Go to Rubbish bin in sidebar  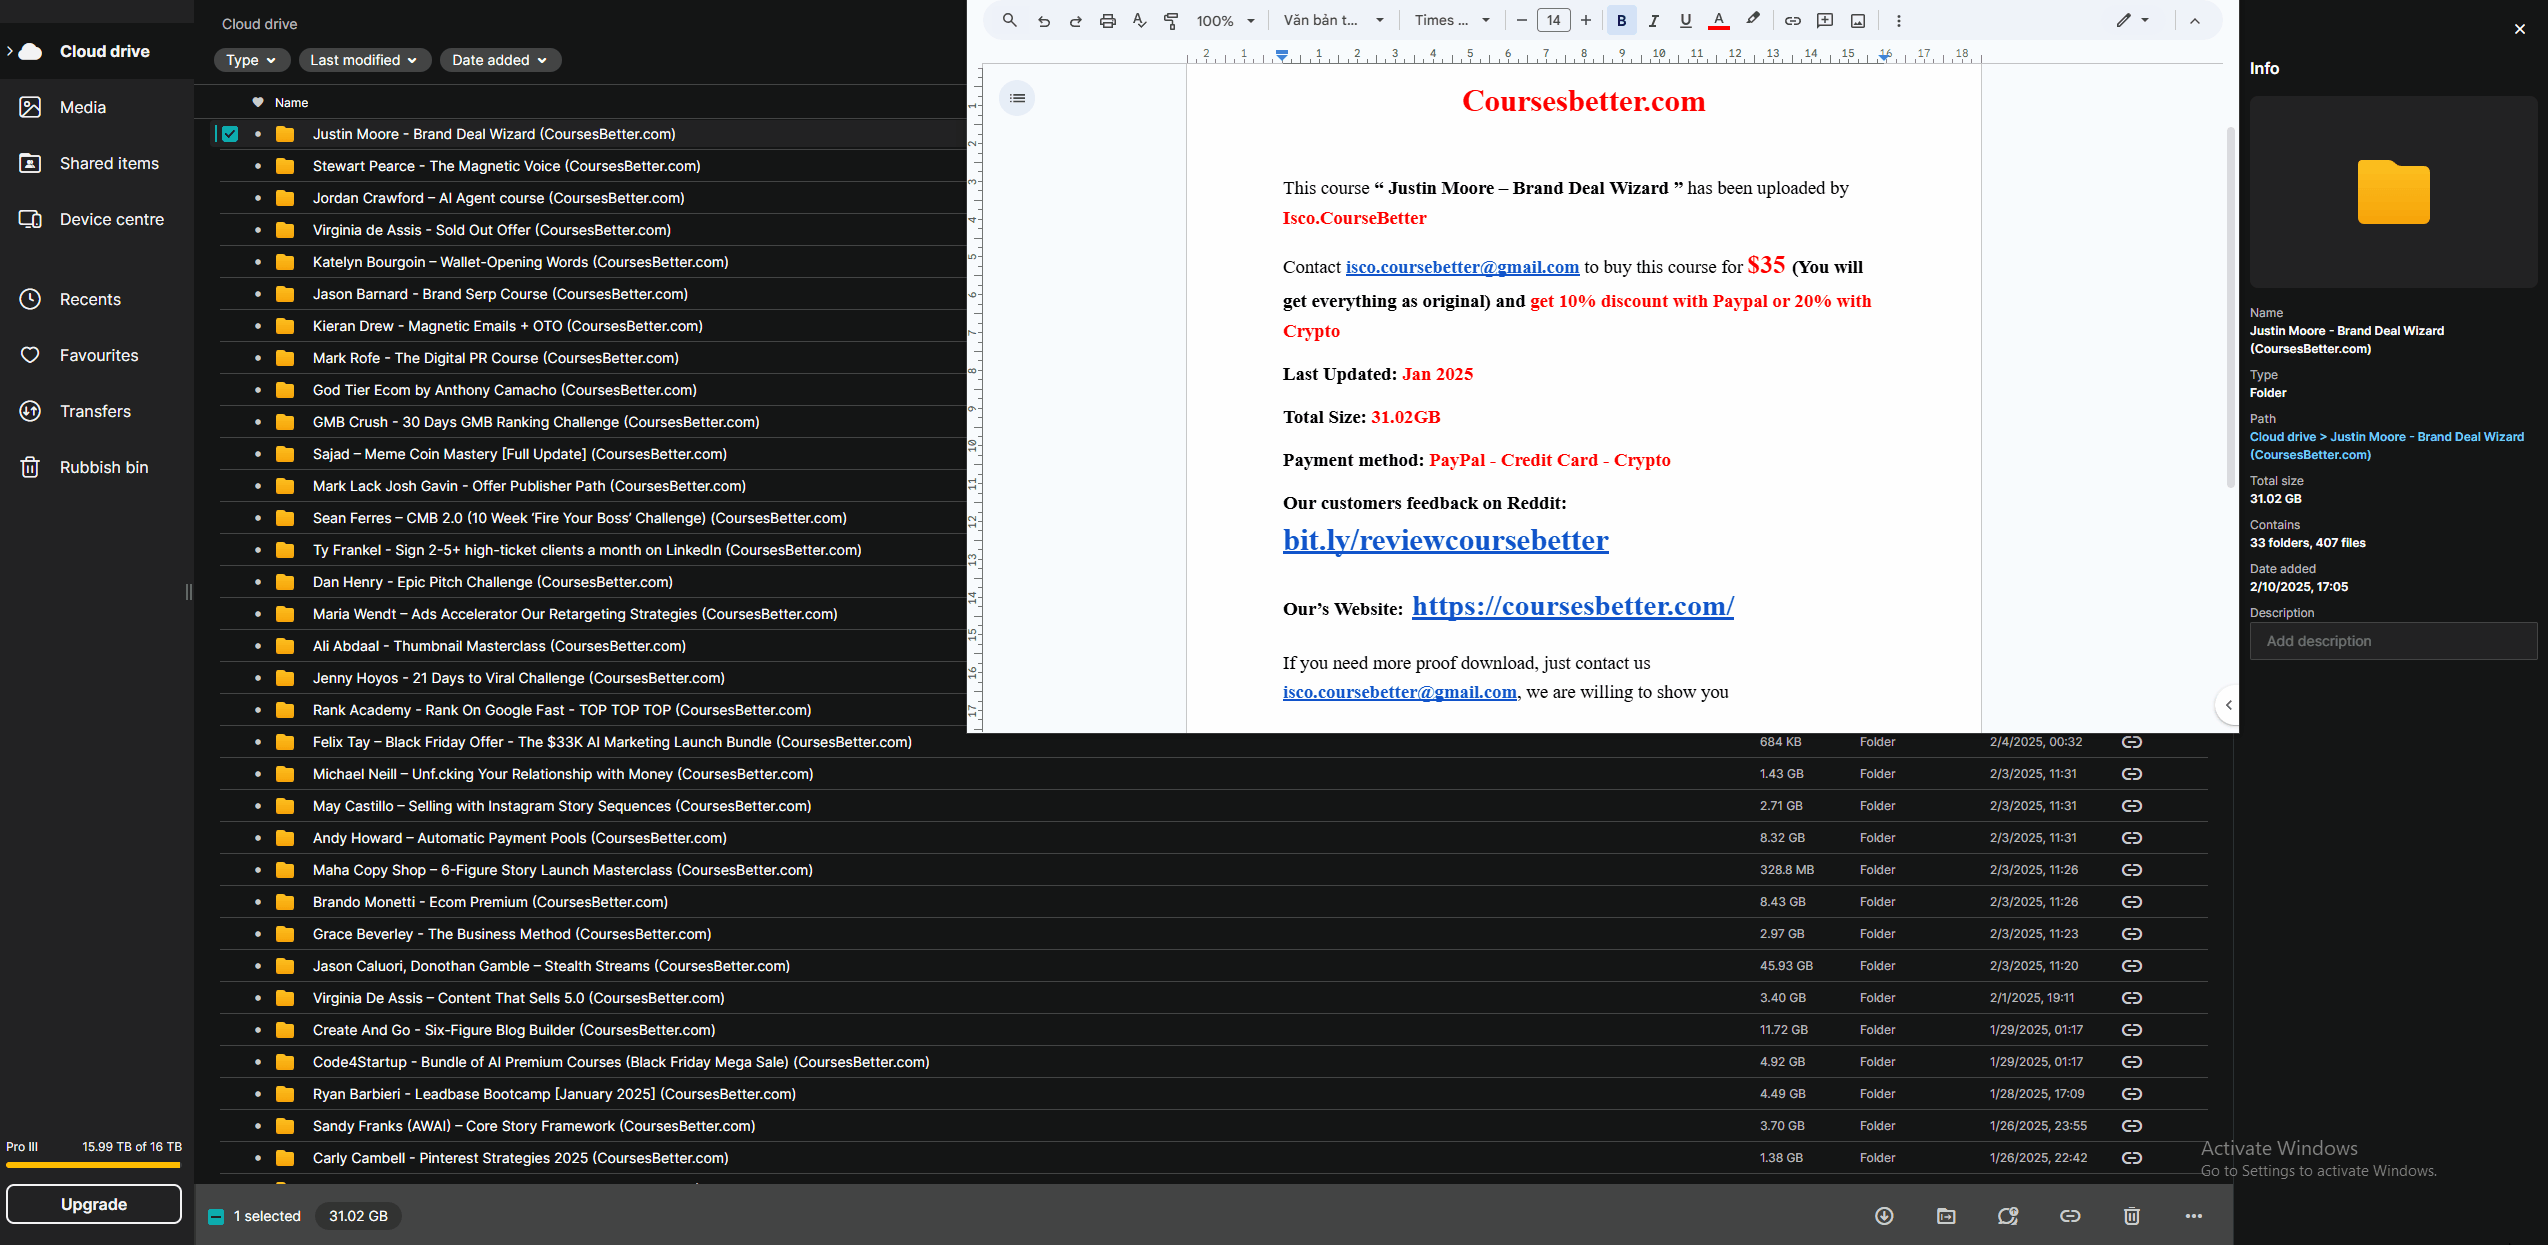tap(104, 467)
